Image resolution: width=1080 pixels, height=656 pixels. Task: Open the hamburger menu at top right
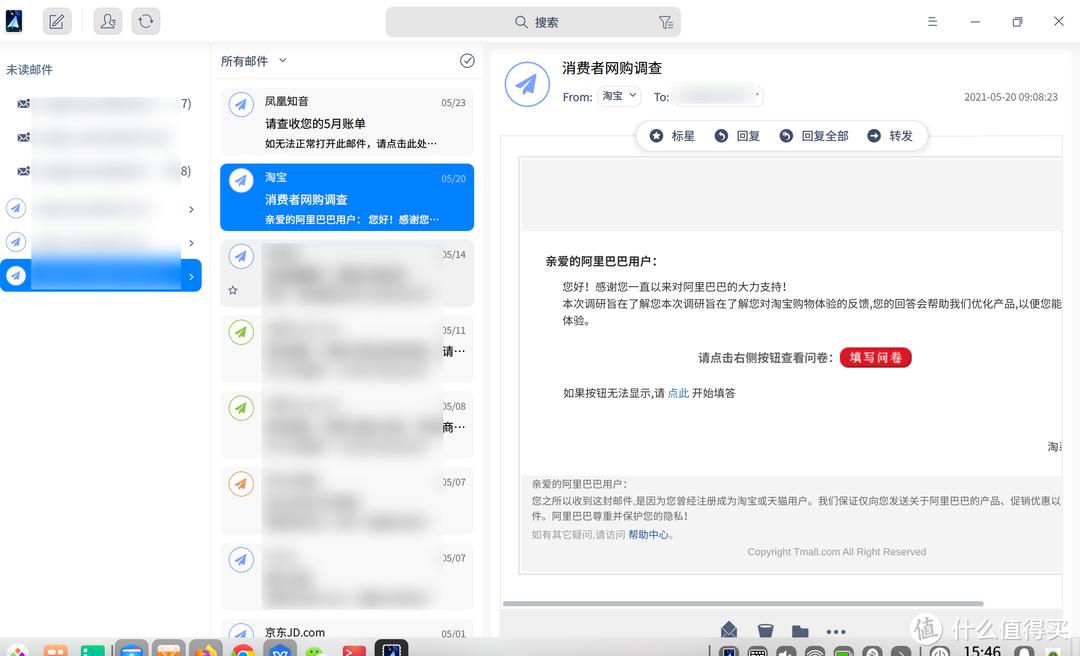tap(932, 21)
